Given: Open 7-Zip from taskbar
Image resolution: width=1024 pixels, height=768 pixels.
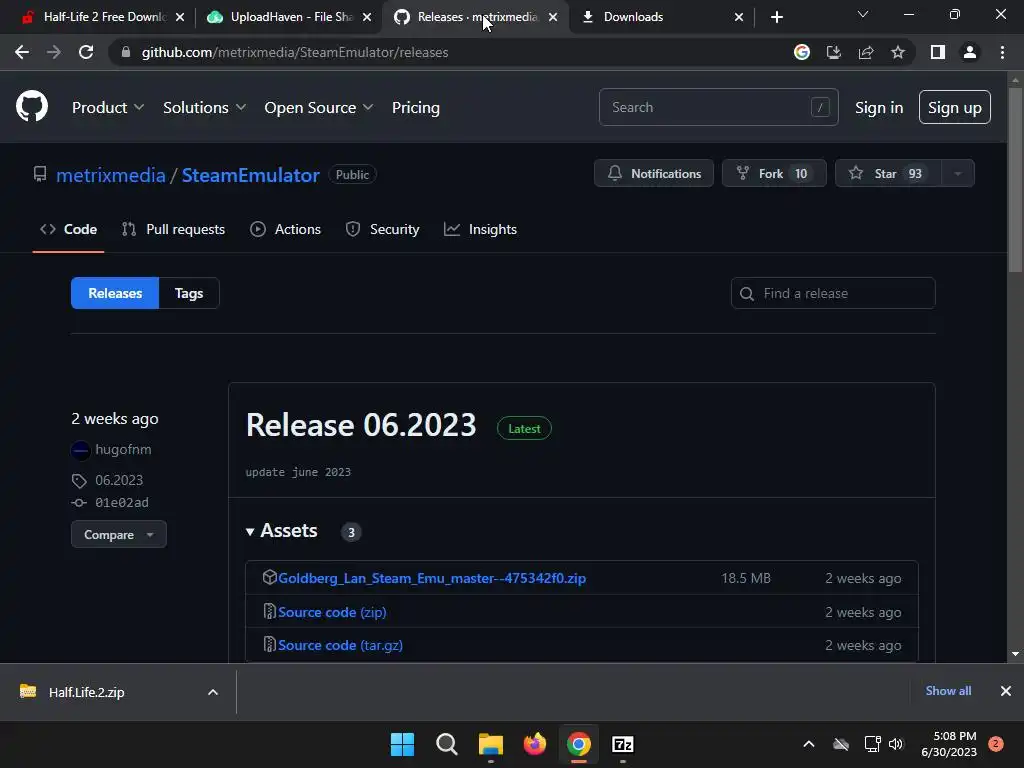Looking at the screenshot, I should click(x=623, y=744).
